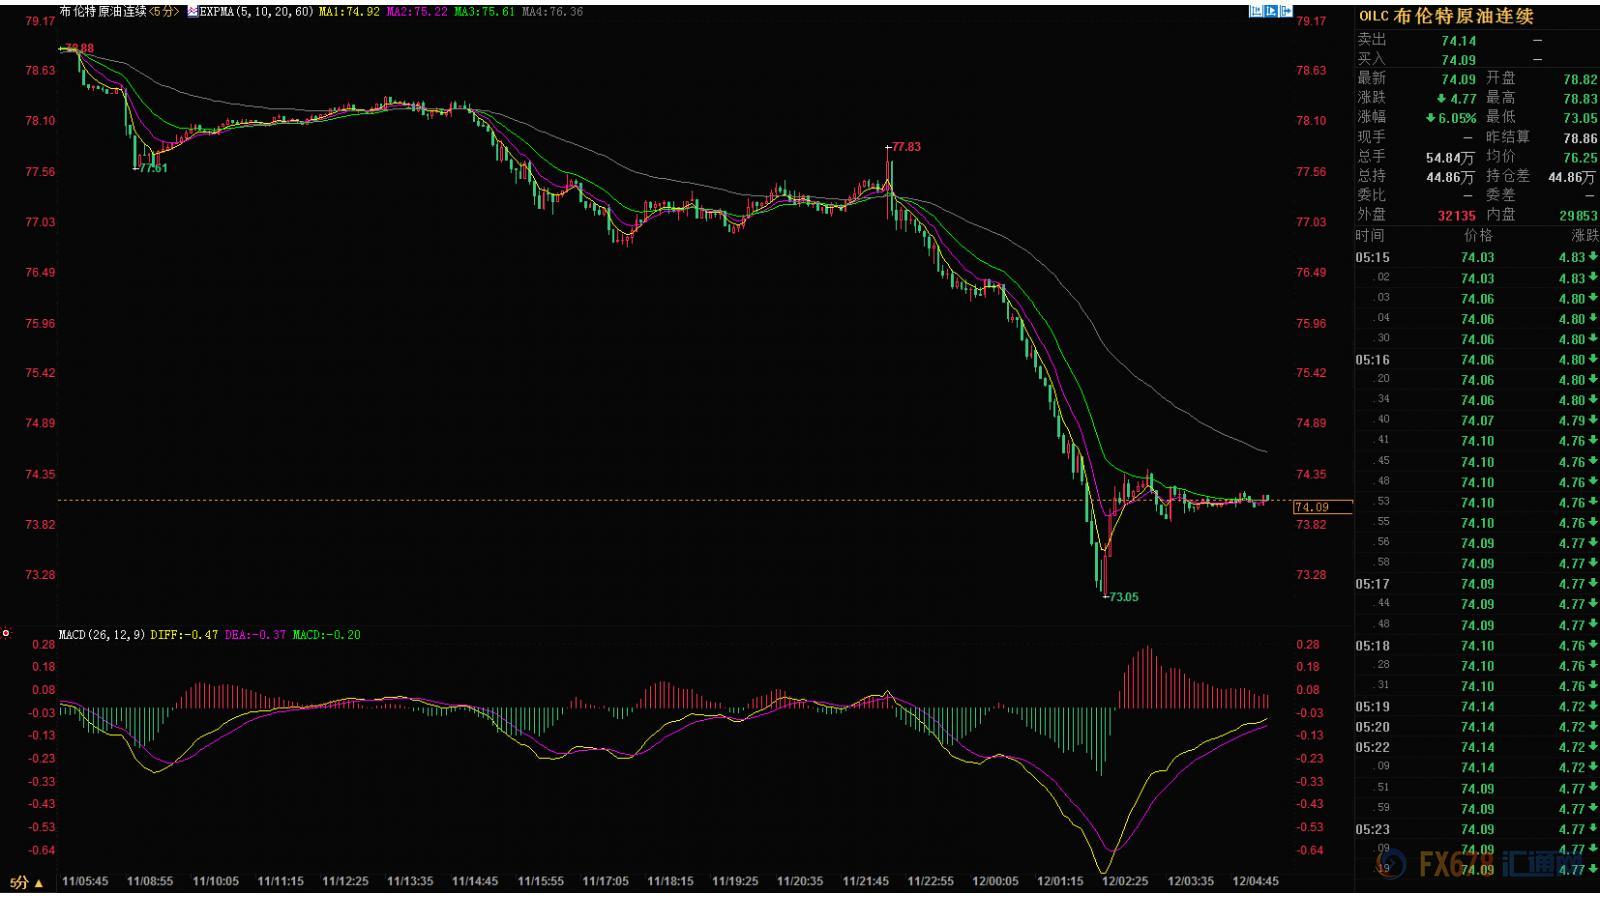1600x900 pixels.
Task: Click the 77.83 high price marker
Action: pos(905,147)
